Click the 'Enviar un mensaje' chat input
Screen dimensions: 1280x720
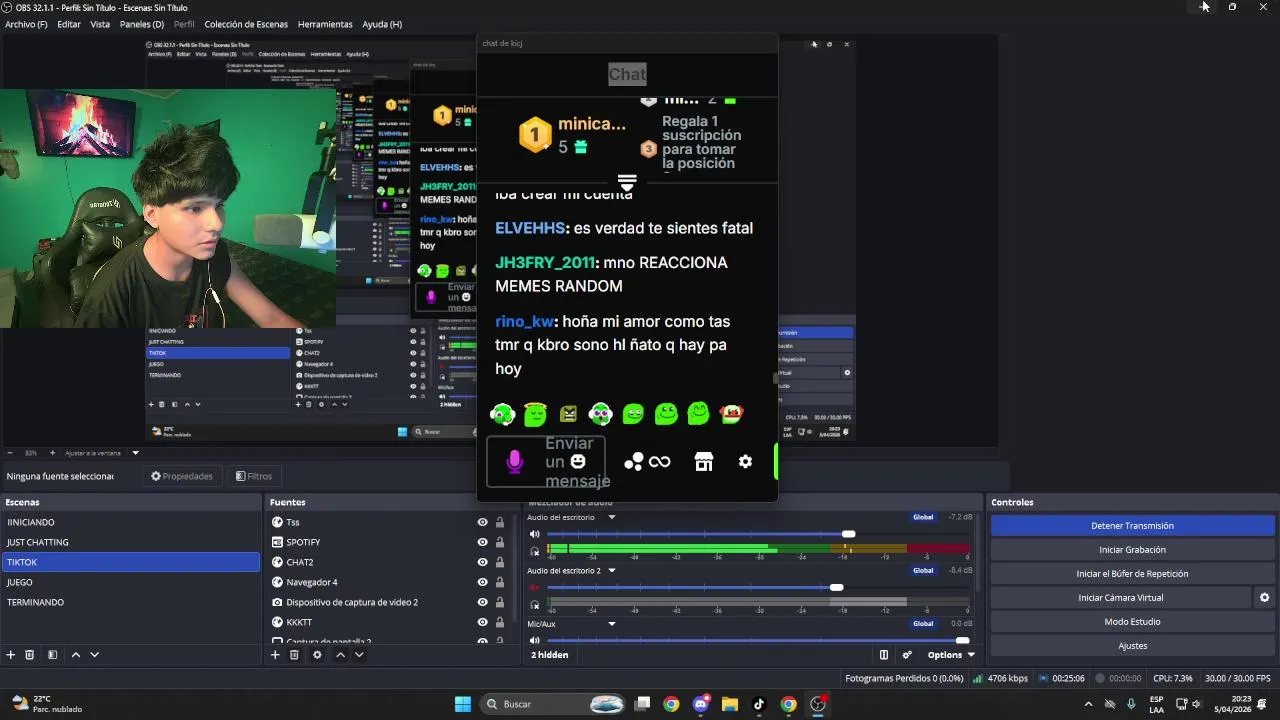546,462
